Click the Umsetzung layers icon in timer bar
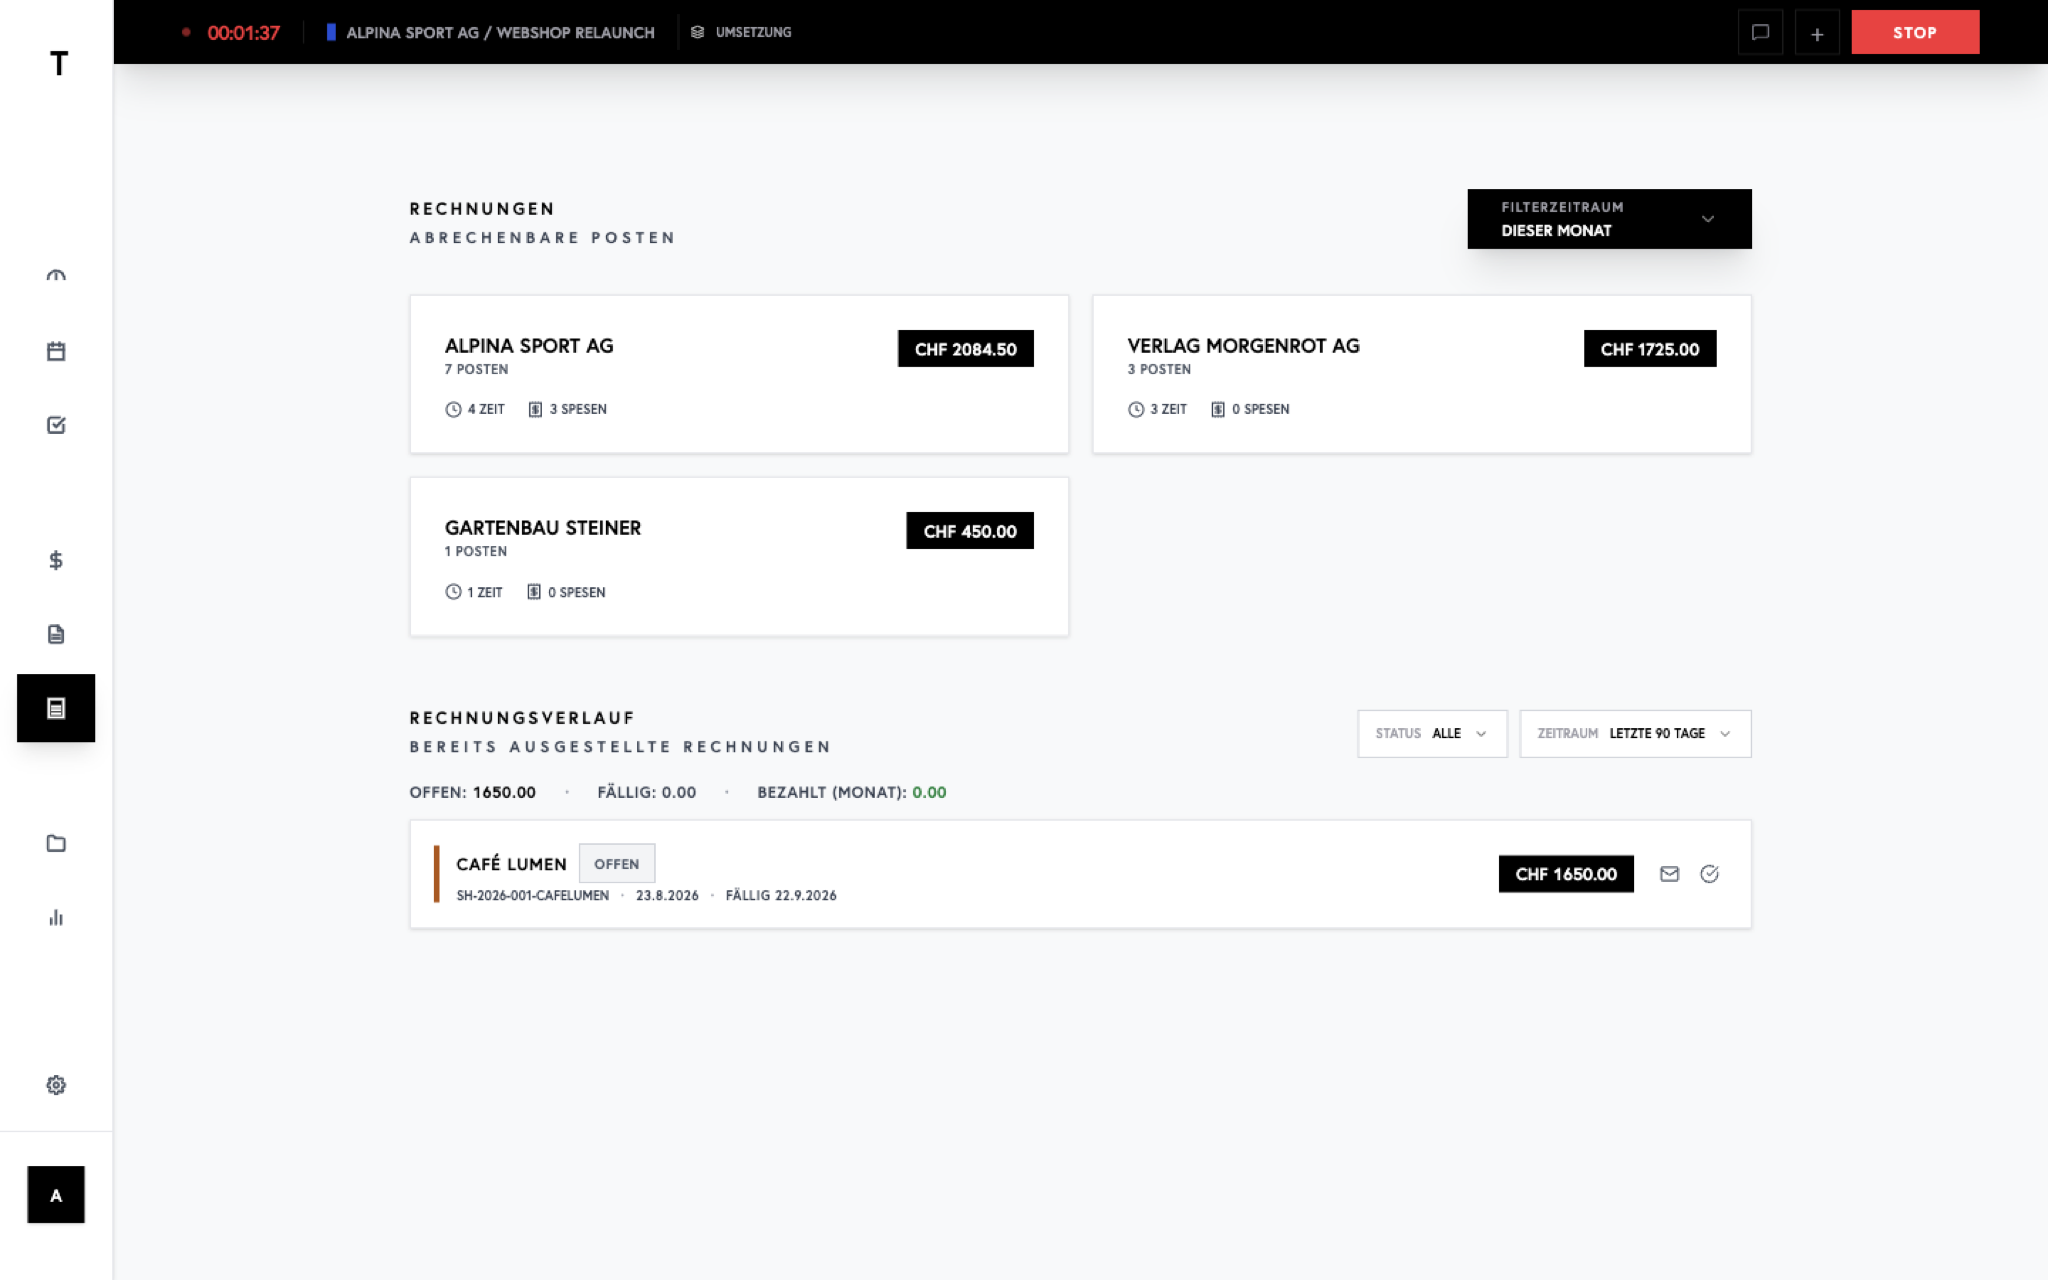This screenshot has width=2048, height=1280. [698, 32]
